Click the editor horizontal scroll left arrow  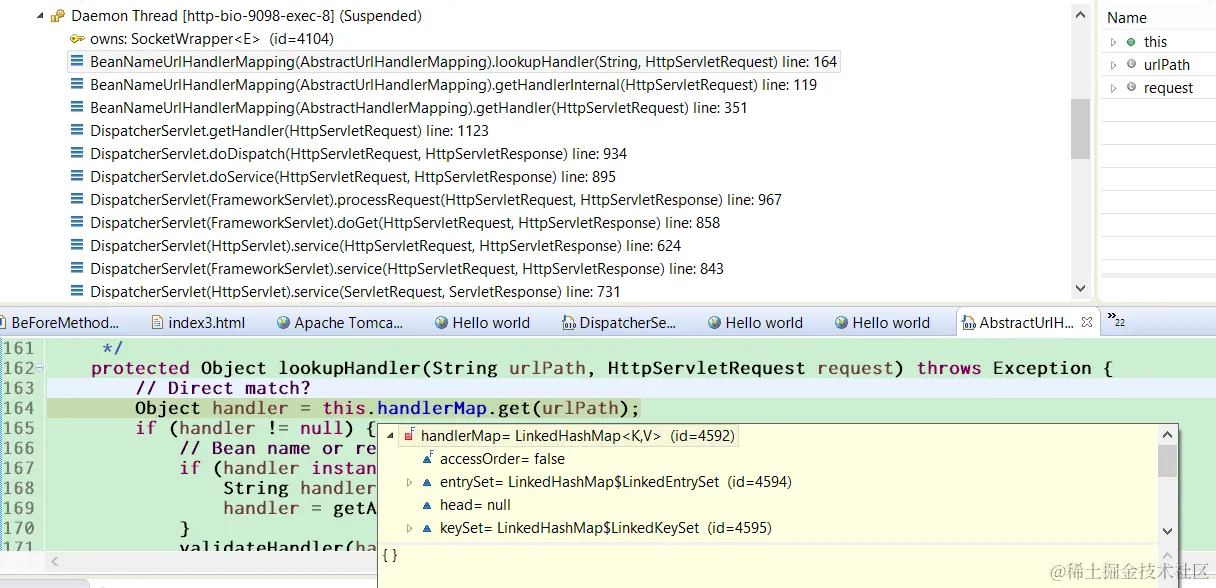coord(54,561)
